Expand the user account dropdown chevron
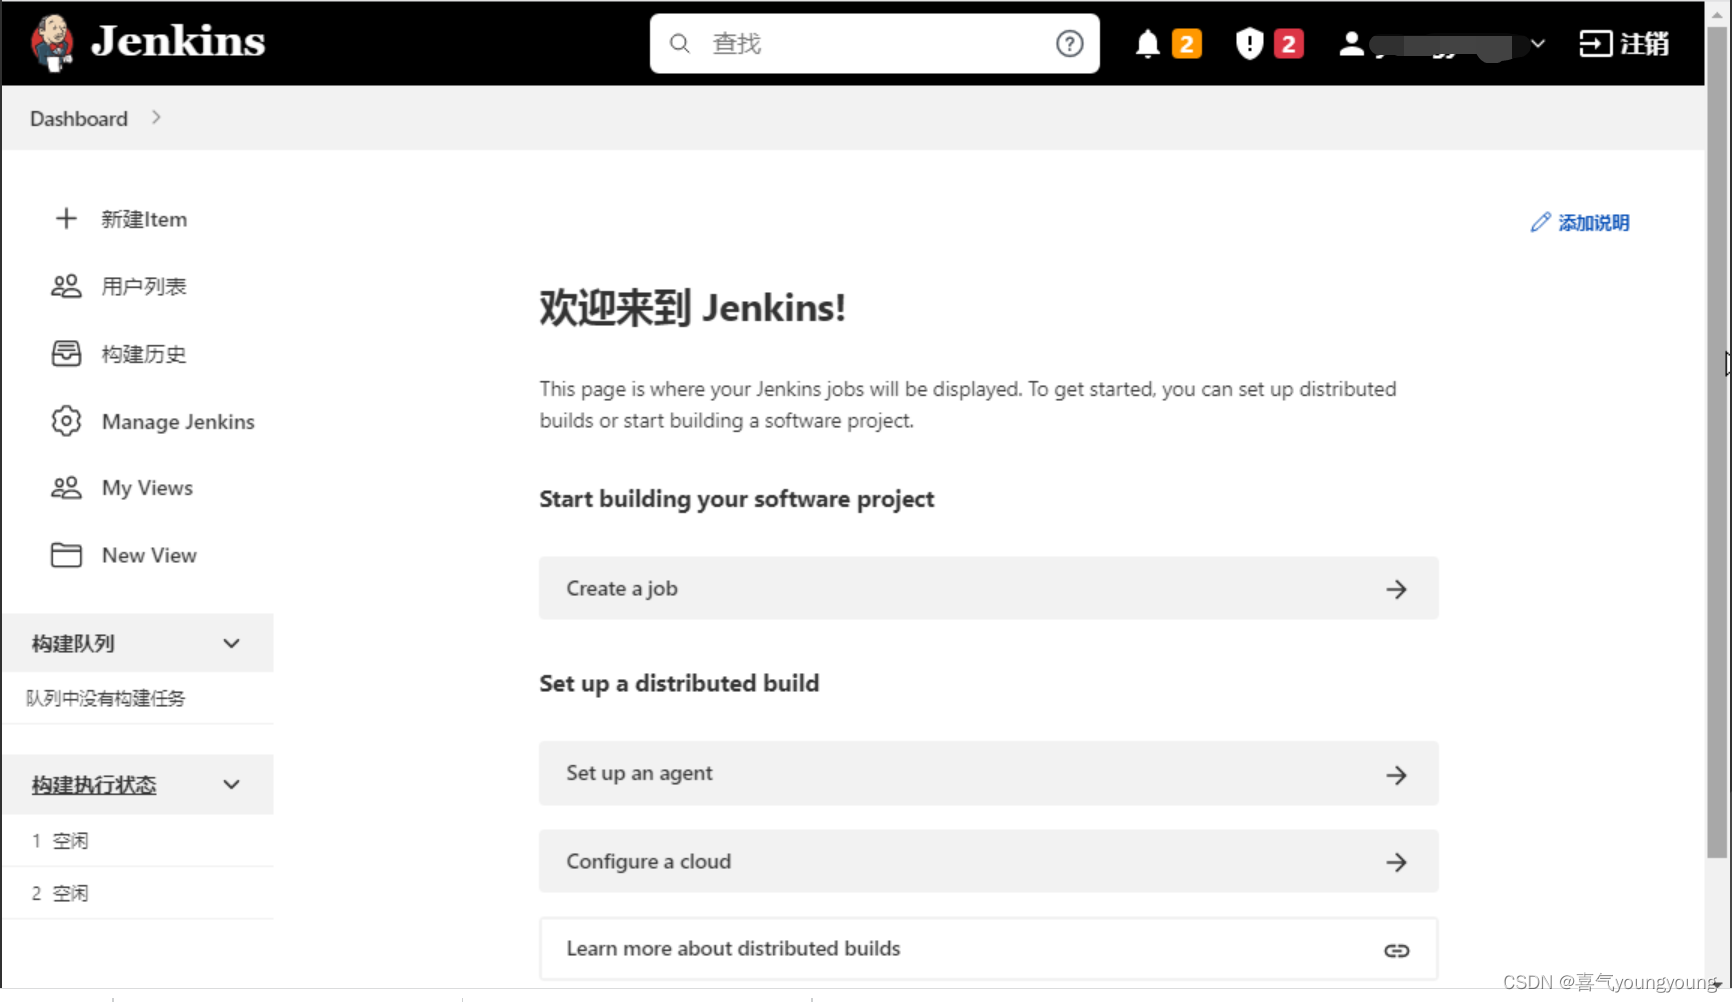The image size is (1732, 1002). (1538, 43)
